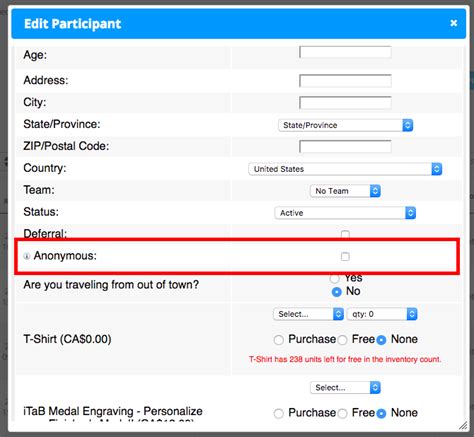Click the Age input field
This screenshot has height=437, width=474.
coord(345,52)
